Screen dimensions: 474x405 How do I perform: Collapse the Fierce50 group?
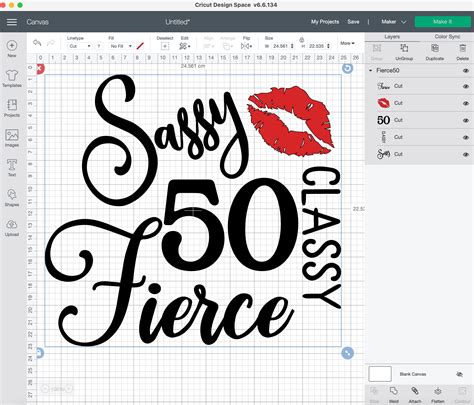[370, 71]
